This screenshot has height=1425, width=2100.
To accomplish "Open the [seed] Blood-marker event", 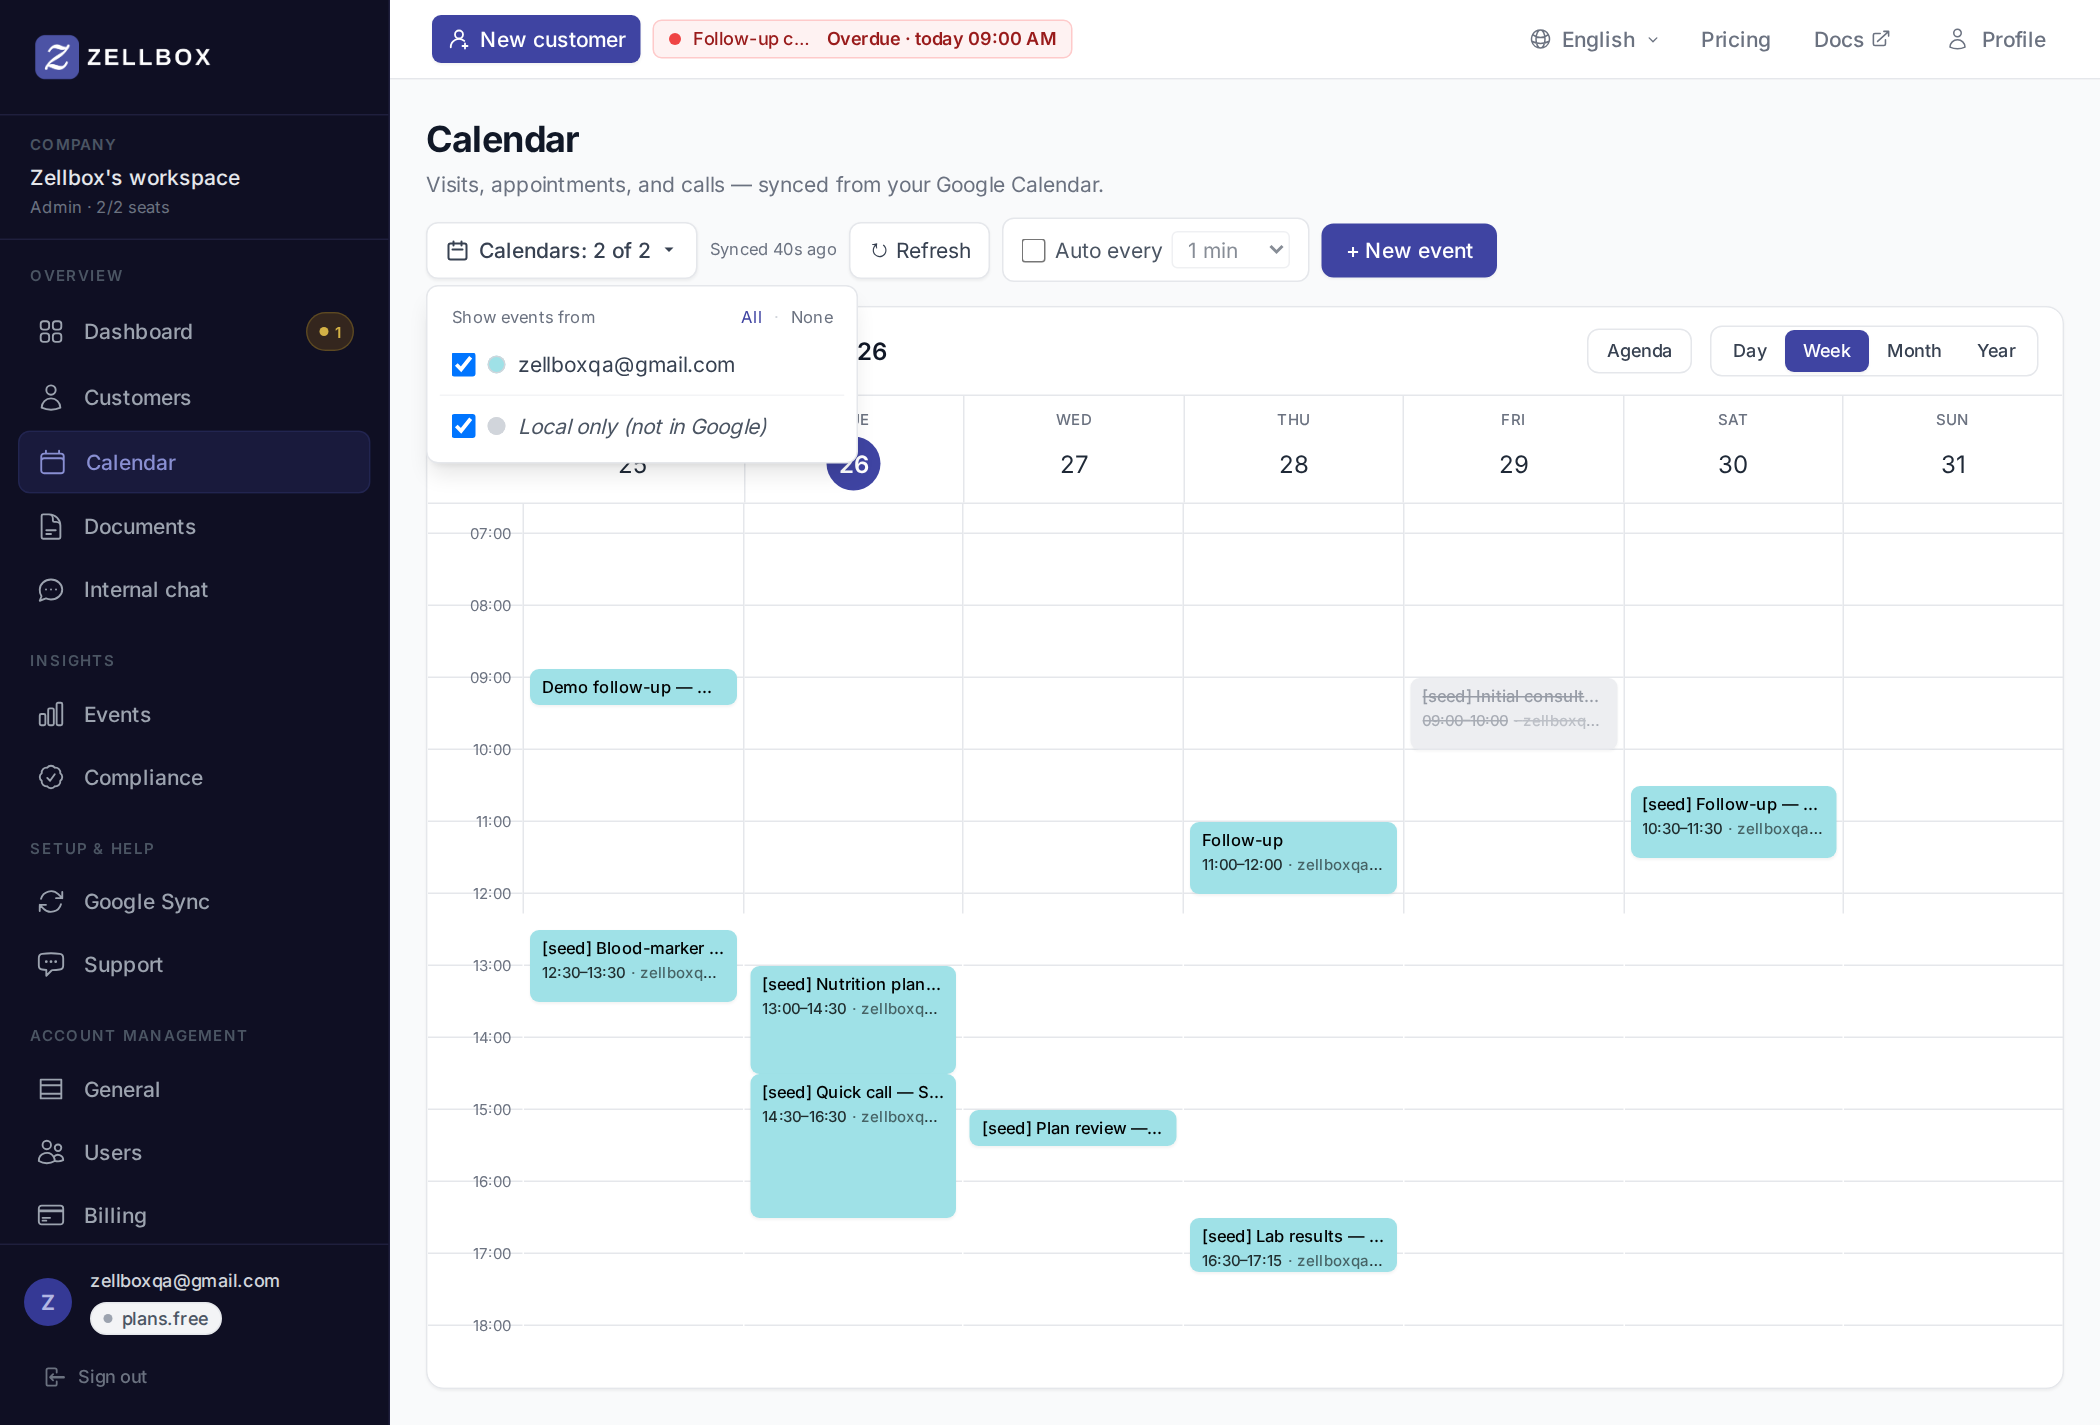I will (633, 966).
